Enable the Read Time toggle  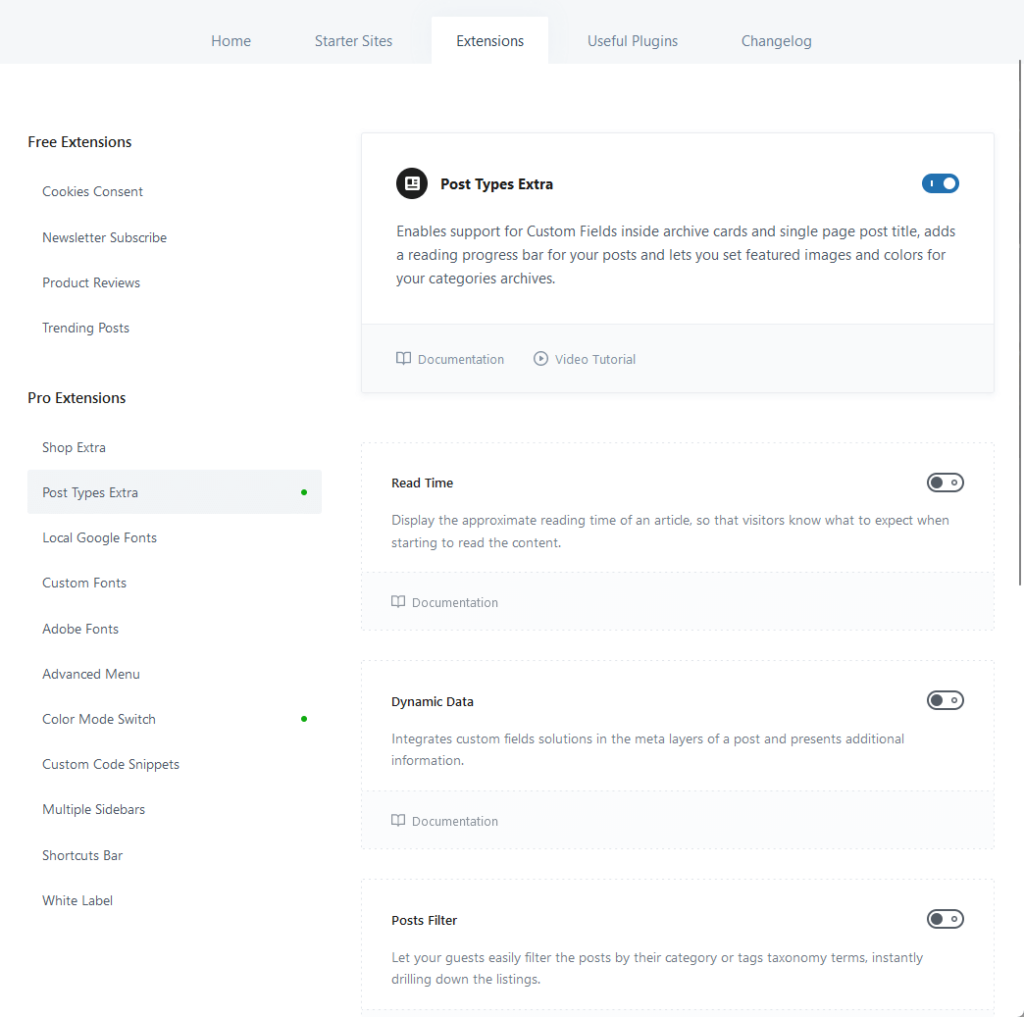[944, 483]
